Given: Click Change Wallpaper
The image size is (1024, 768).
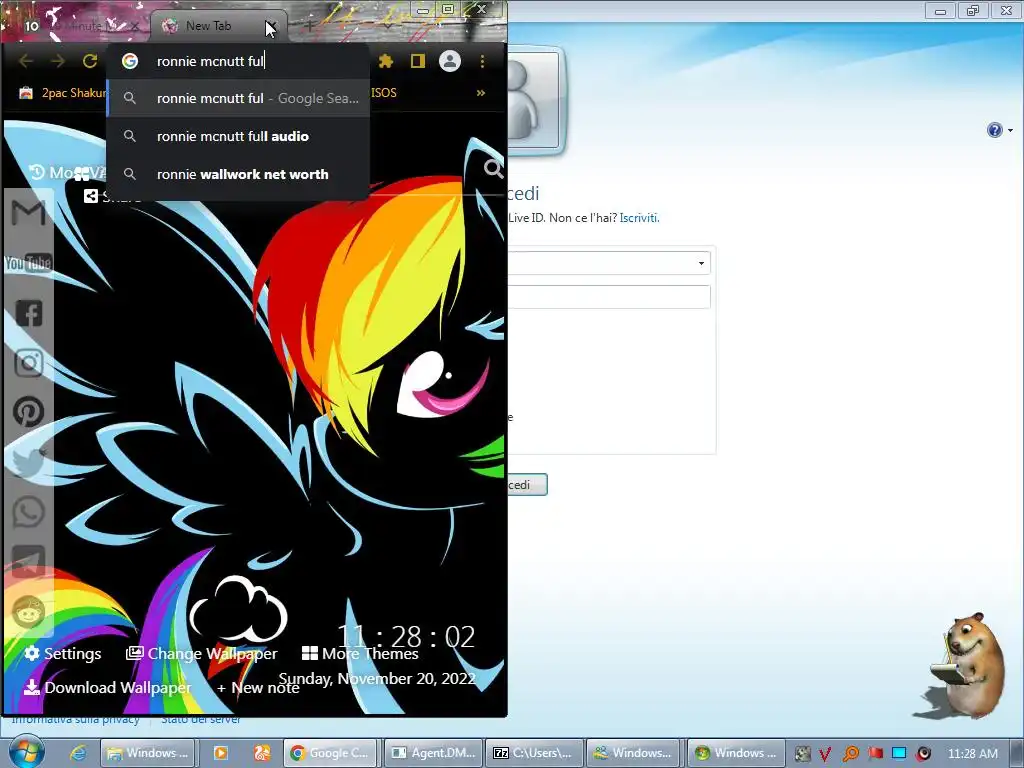Looking at the screenshot, I should click(201, 654).
